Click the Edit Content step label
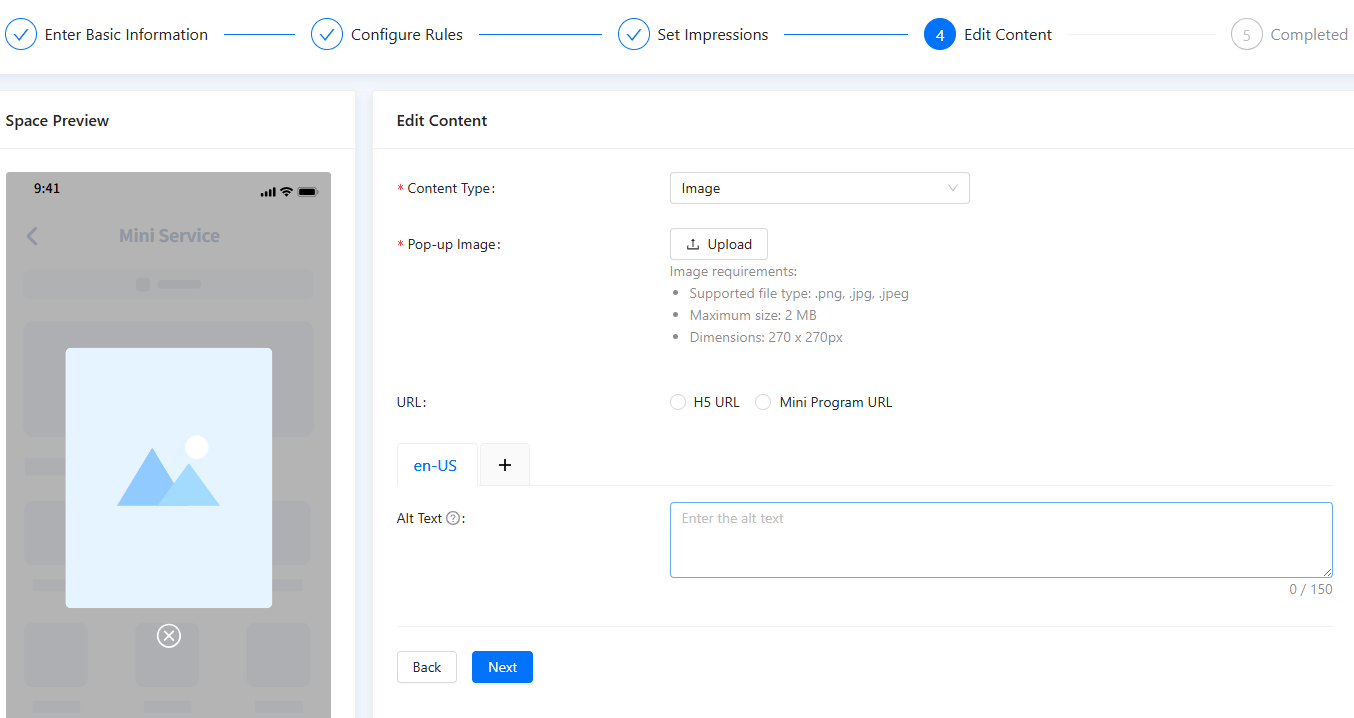 pyautogui.click(x=1008, y=34)
